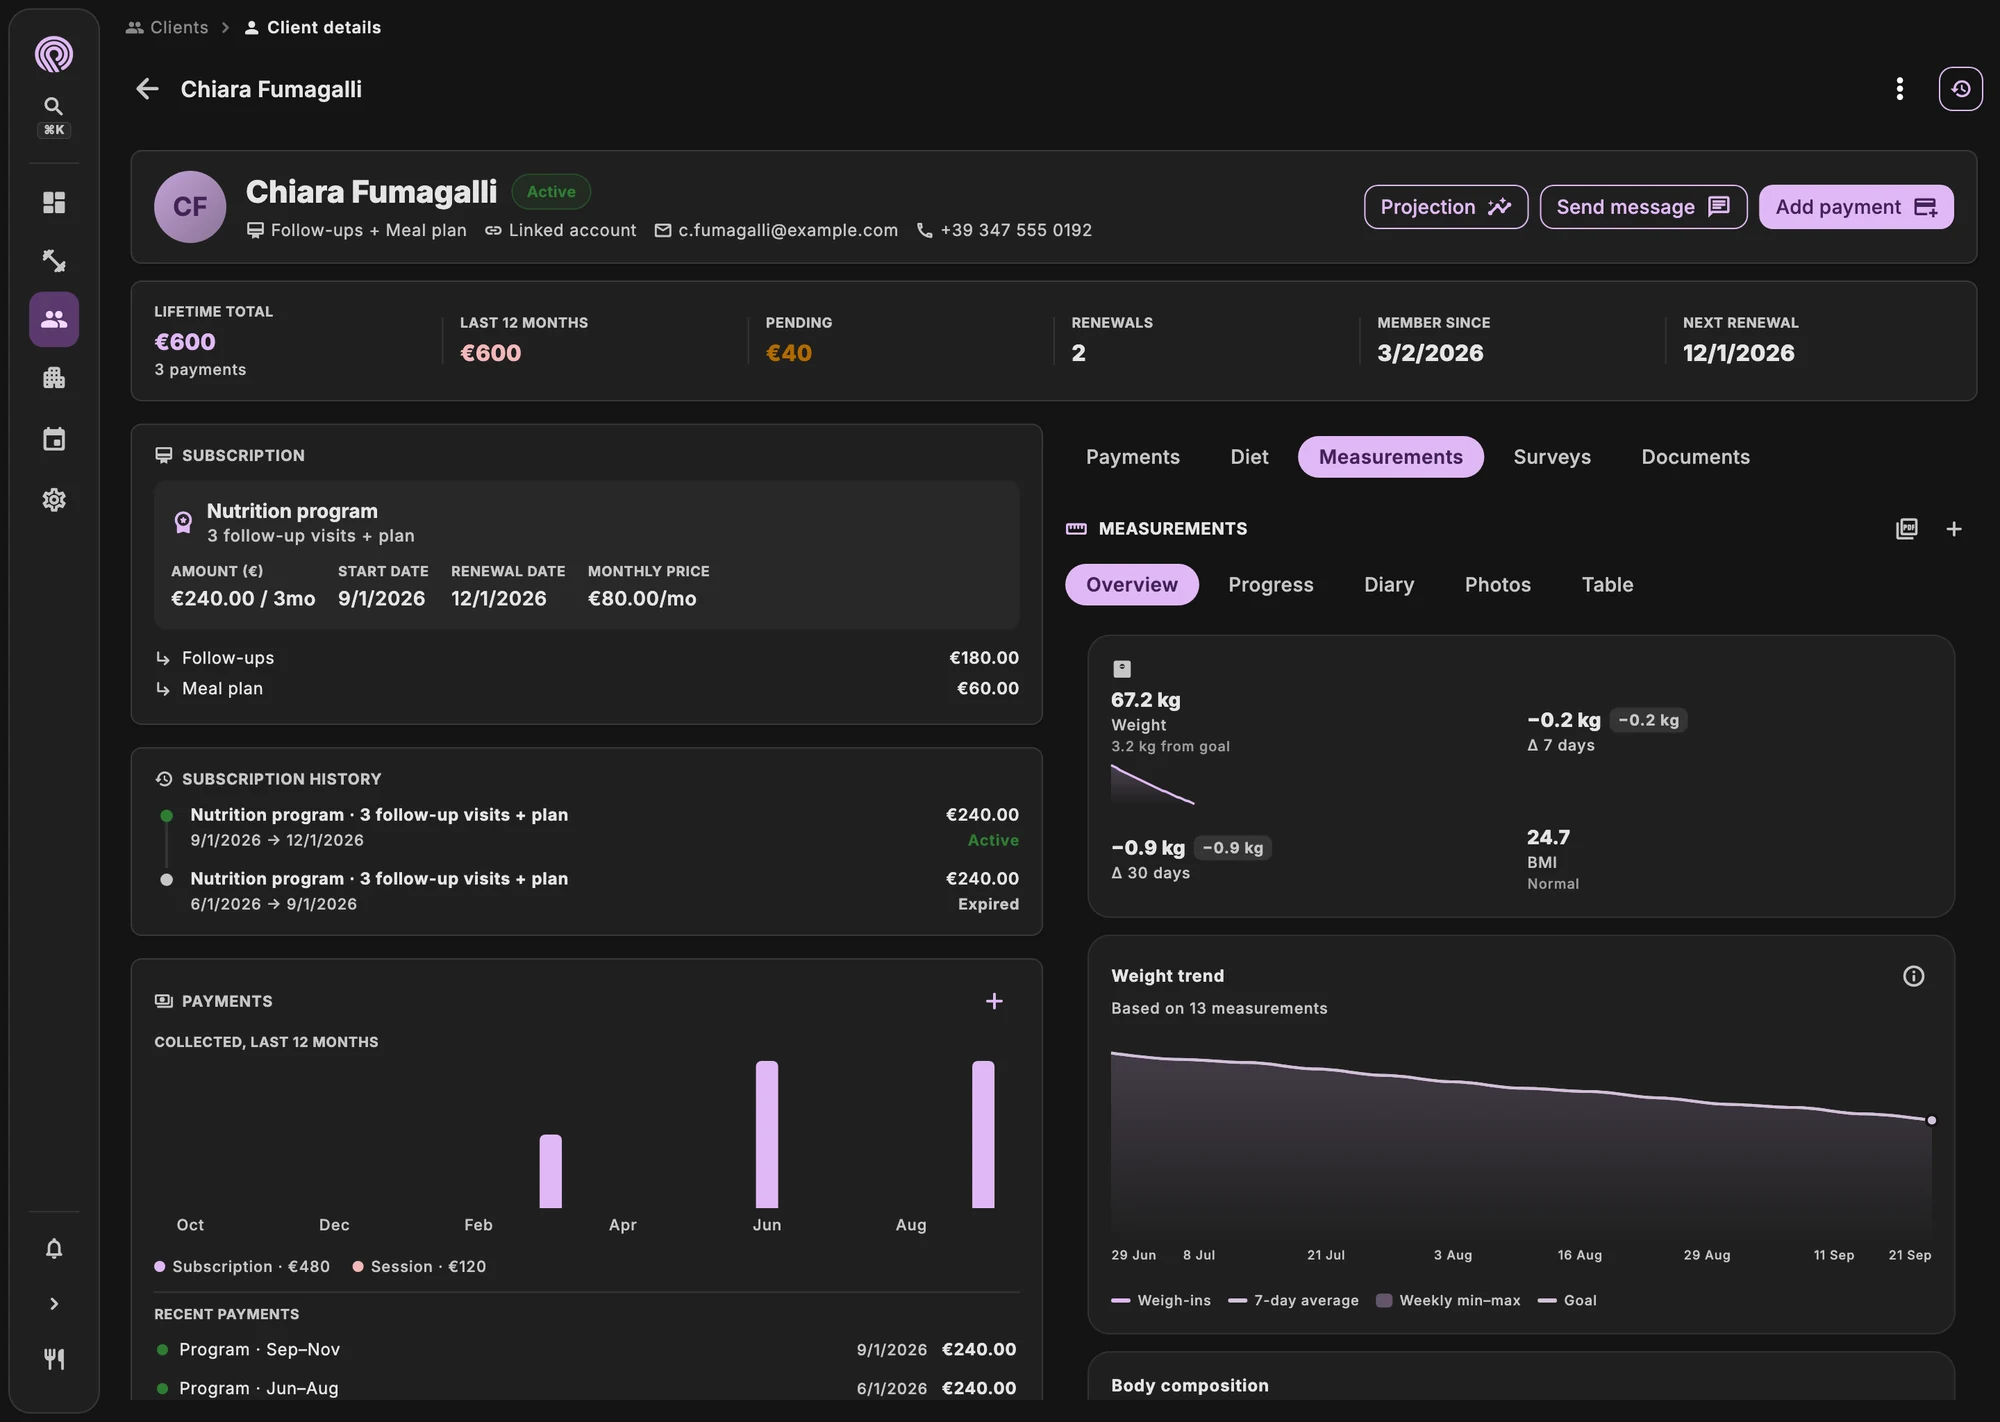This screenshot has width=2000, height=1422.
Task: Open the search icon in sidebar
Action: tap(54, 106)
